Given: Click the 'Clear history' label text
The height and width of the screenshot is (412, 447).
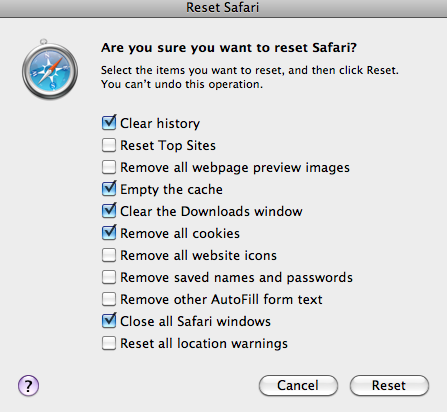Looking at the screenshot, I should click(x=160, y=123).
